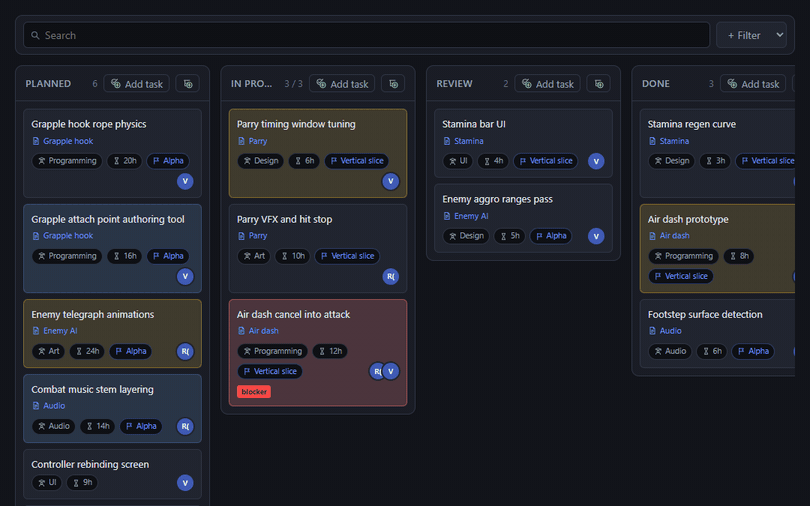
Task: Click 24h estimate on Enemy telegraph animations
Action: [x=87, y=352]
